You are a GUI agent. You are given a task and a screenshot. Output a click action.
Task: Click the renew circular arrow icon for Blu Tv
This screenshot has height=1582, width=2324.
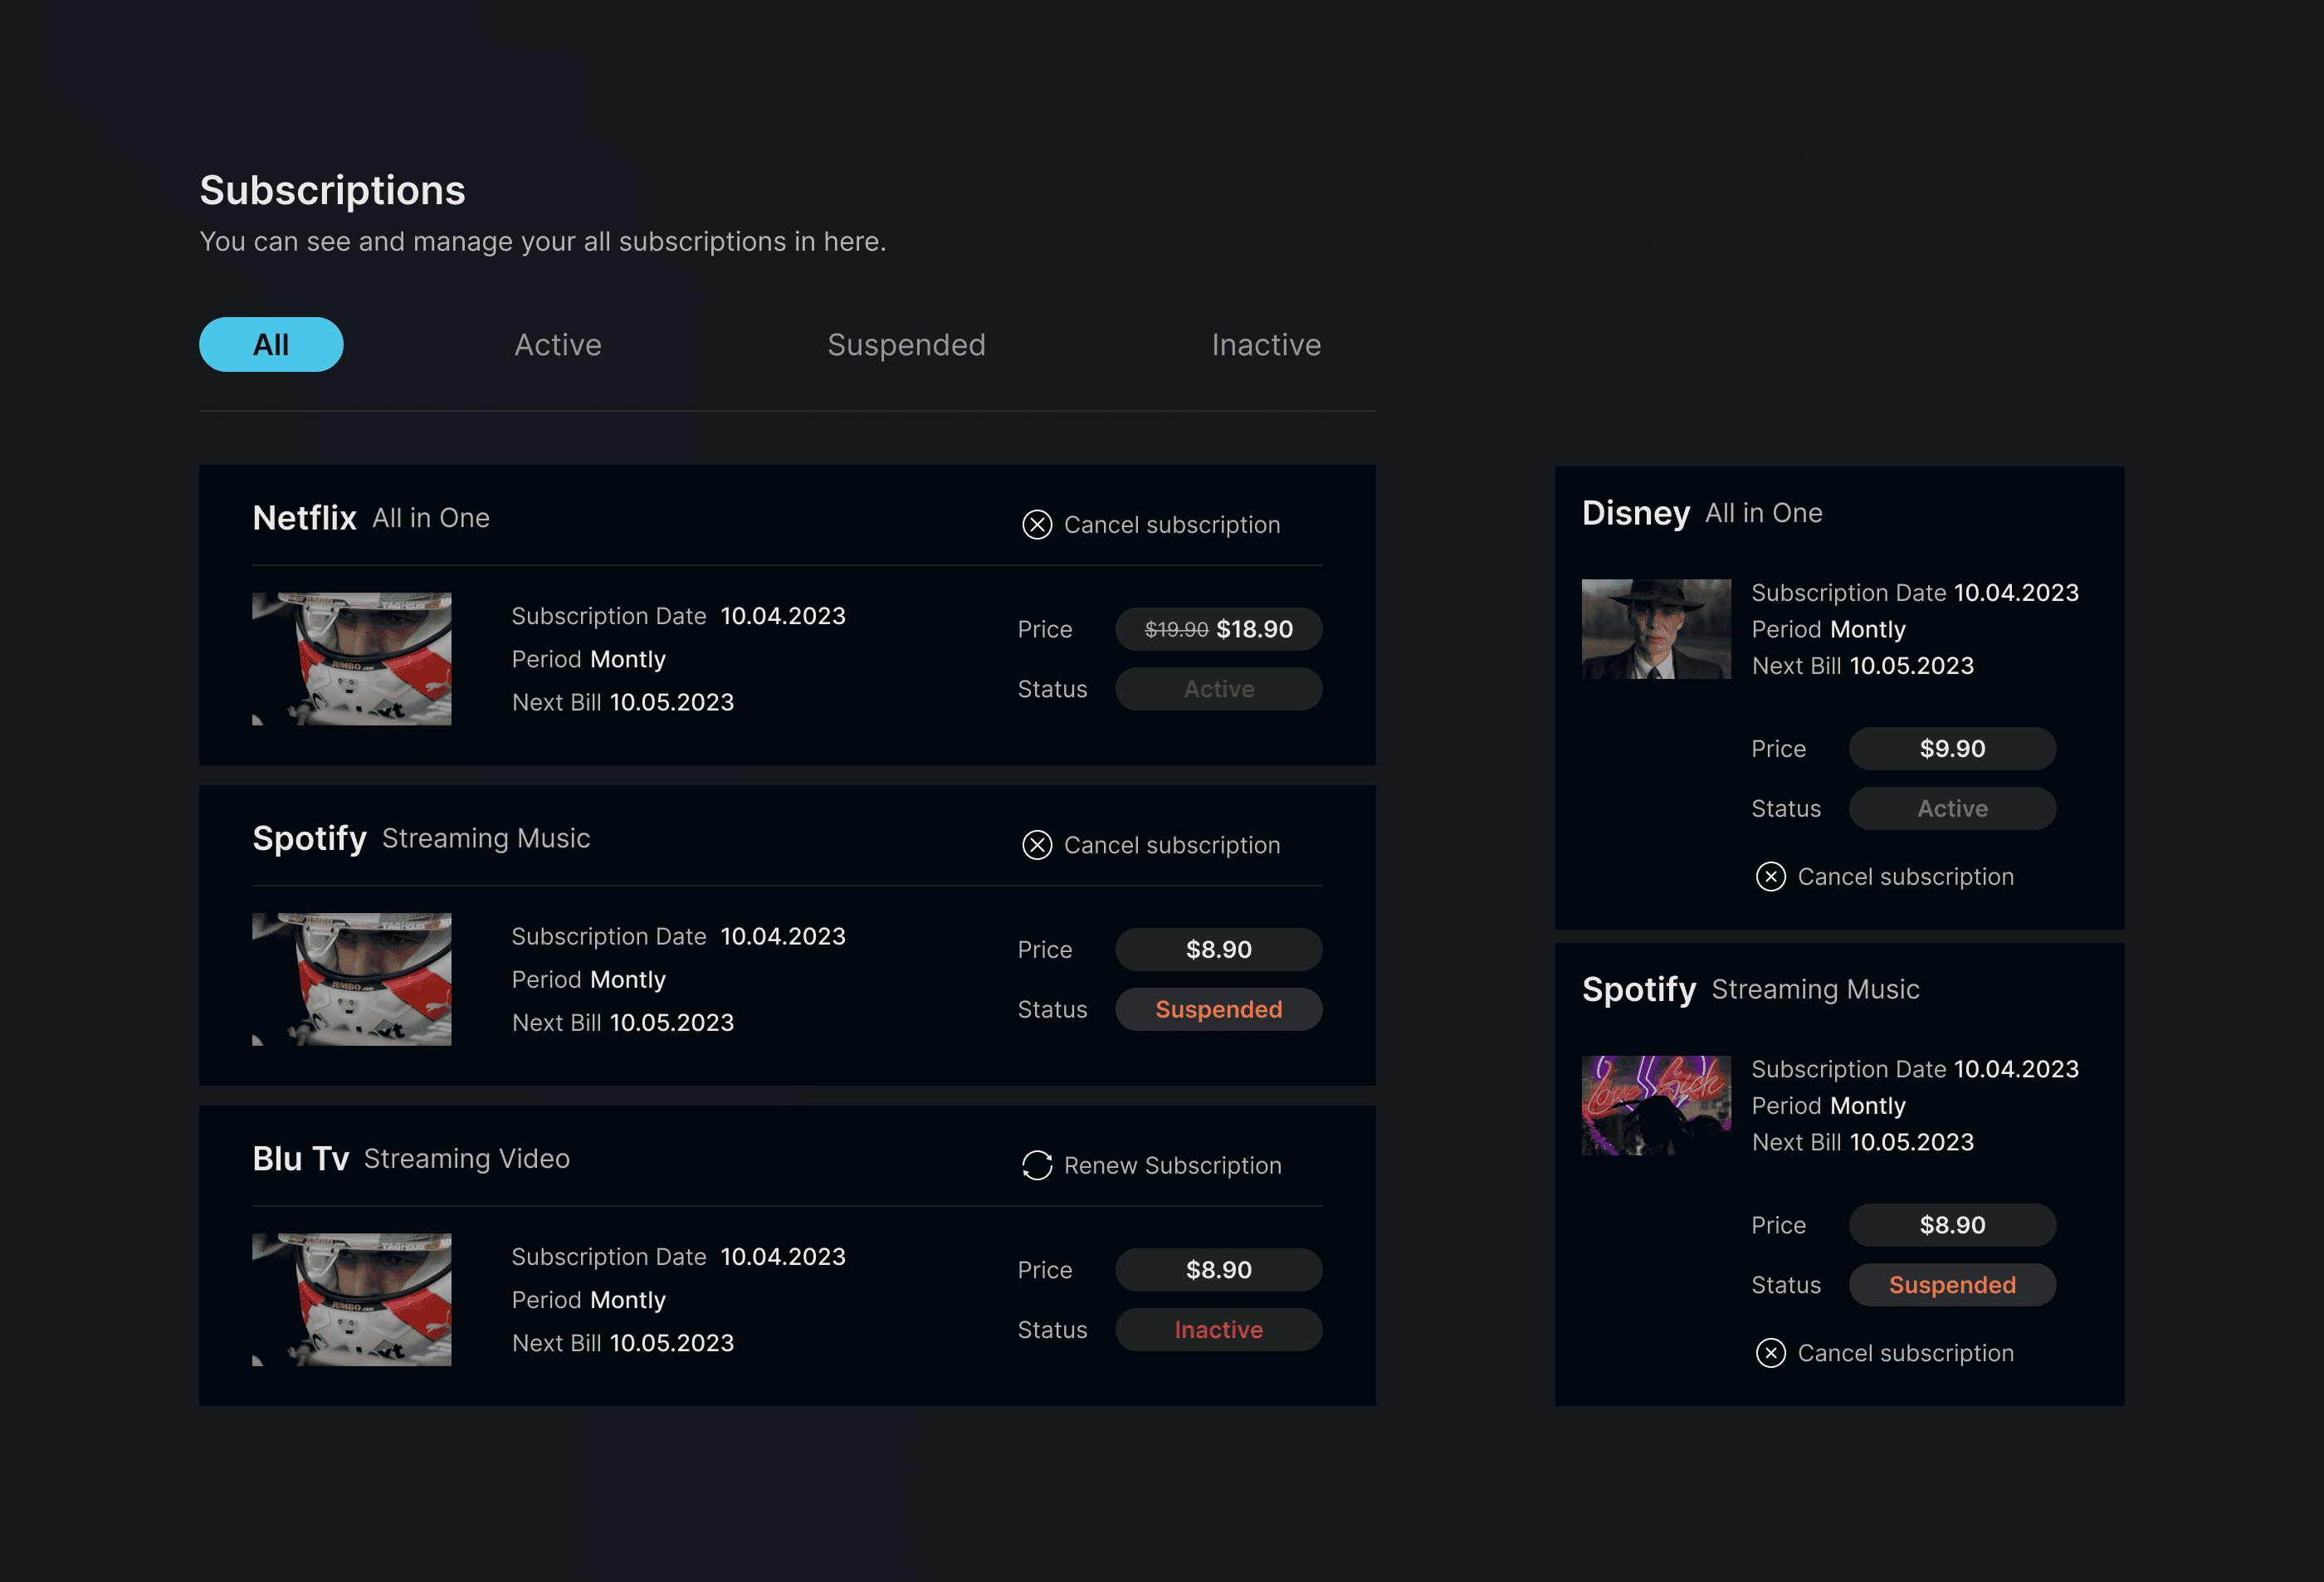pos(1037,1165)
